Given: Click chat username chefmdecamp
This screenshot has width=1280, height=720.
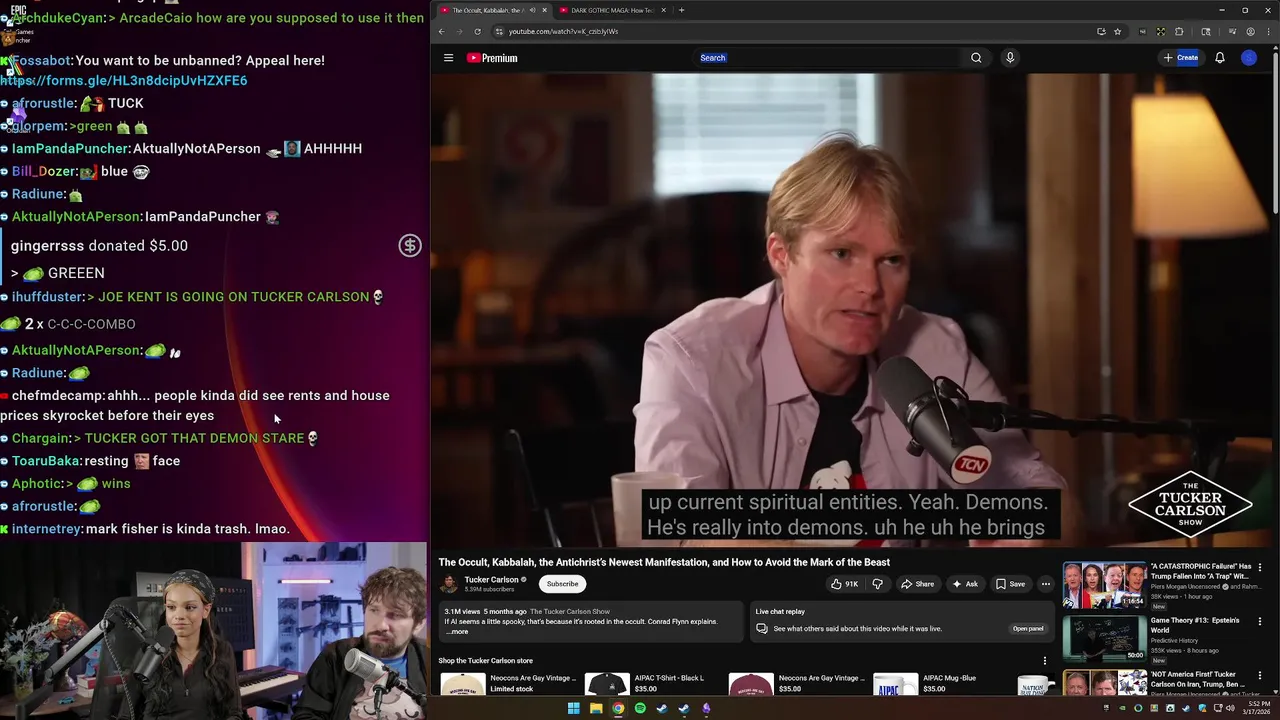Looking at the screenshot, I should point(57,395).
